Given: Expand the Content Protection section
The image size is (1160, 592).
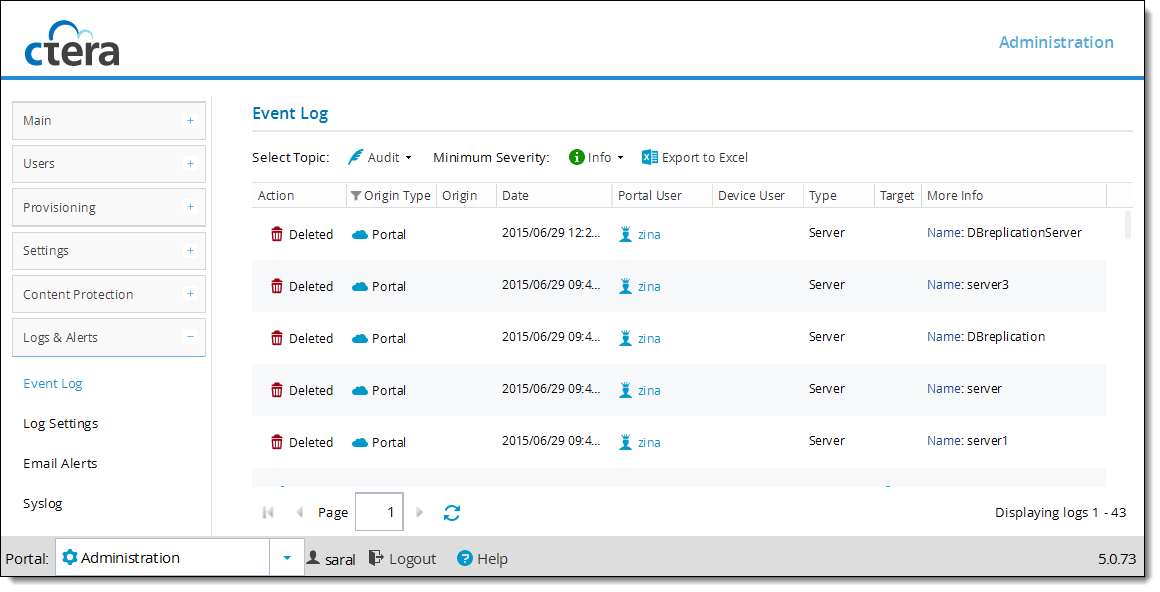Looking at the screenshot, I should [x=109, y=294].
